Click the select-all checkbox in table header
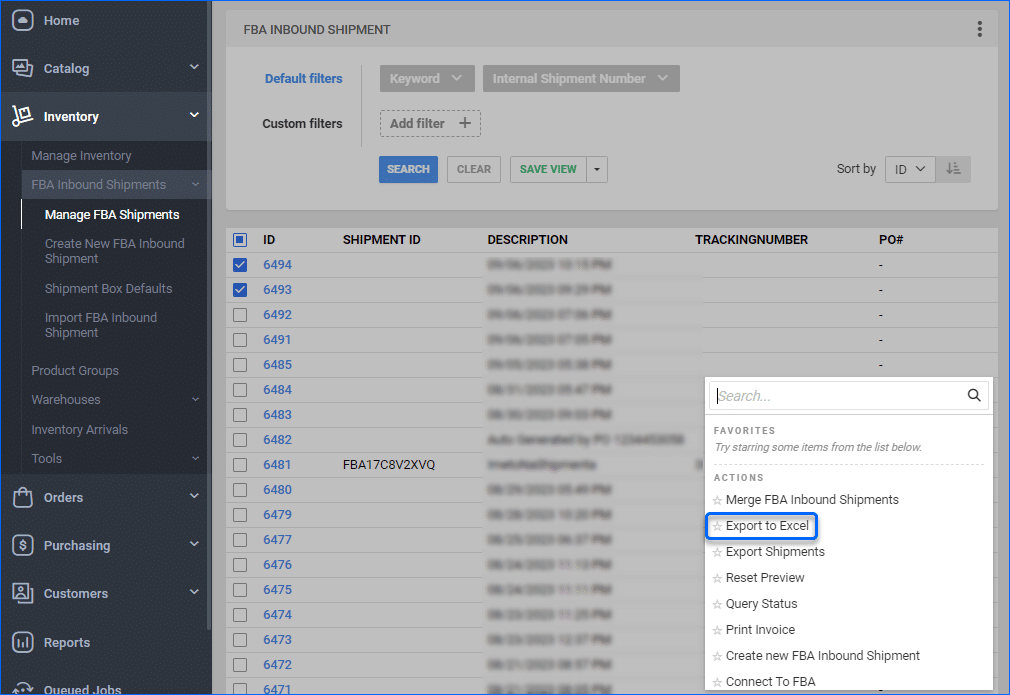1010x695 pixels. [x=239, y=239]
